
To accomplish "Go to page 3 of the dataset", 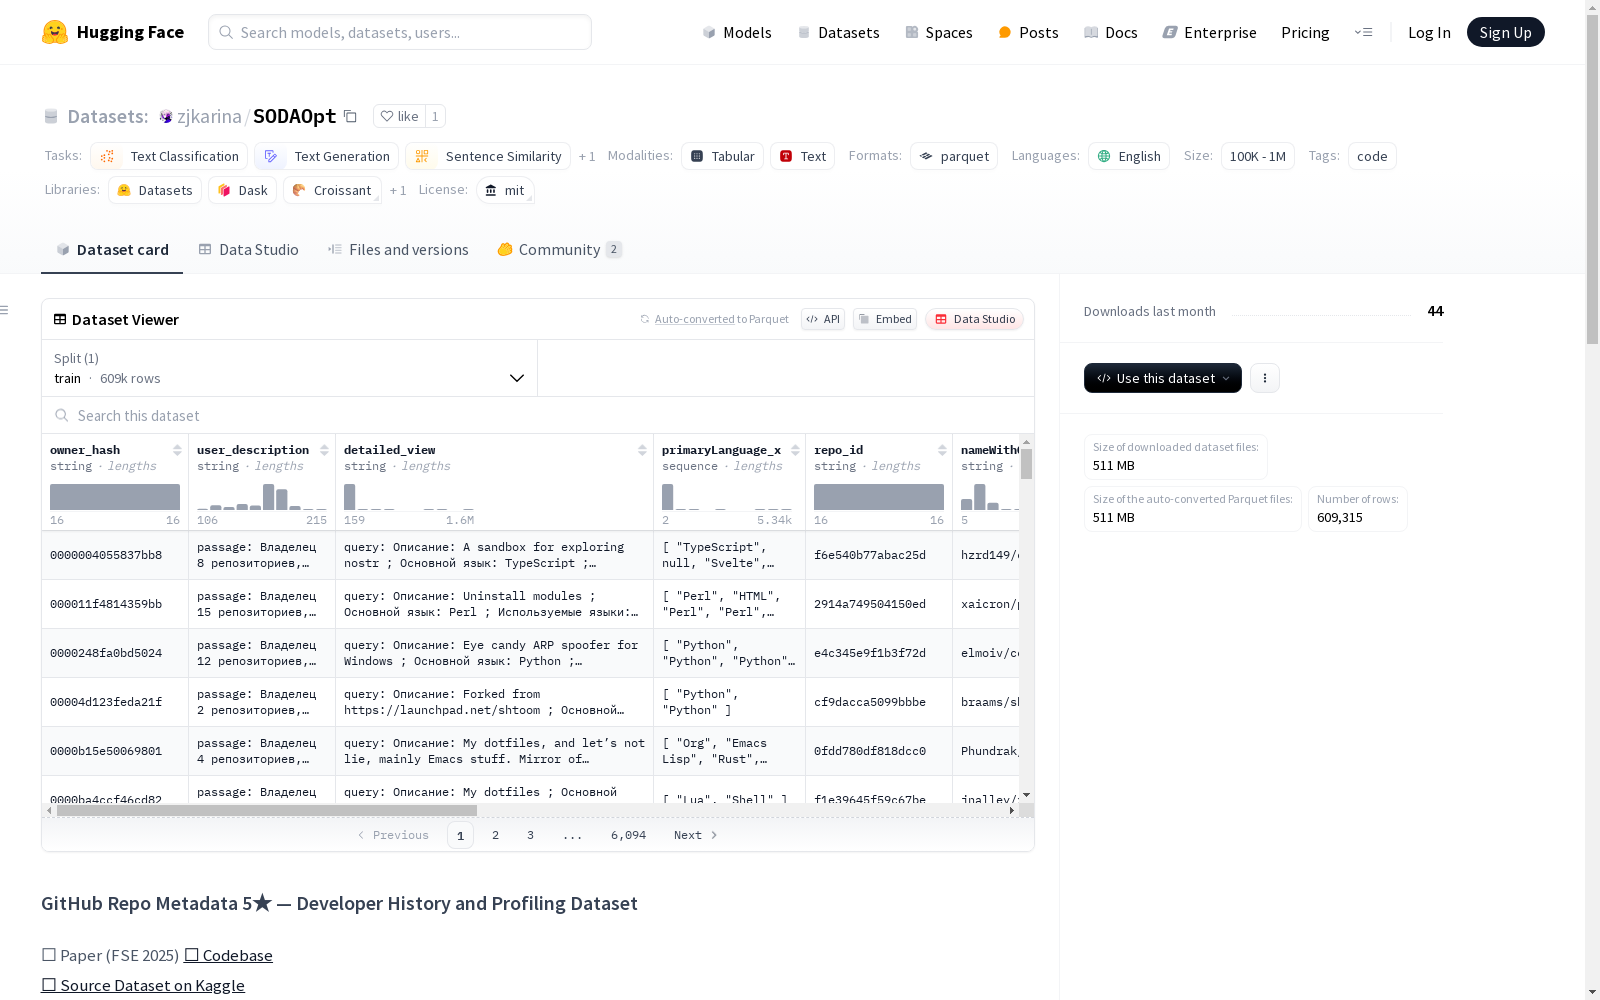I will (530, 835).
